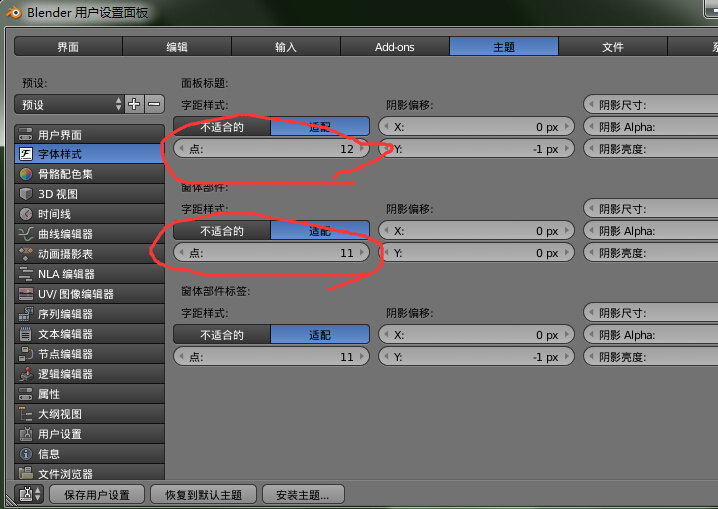Open the 动画摄影表 dope sheet icon

[26, 254]
